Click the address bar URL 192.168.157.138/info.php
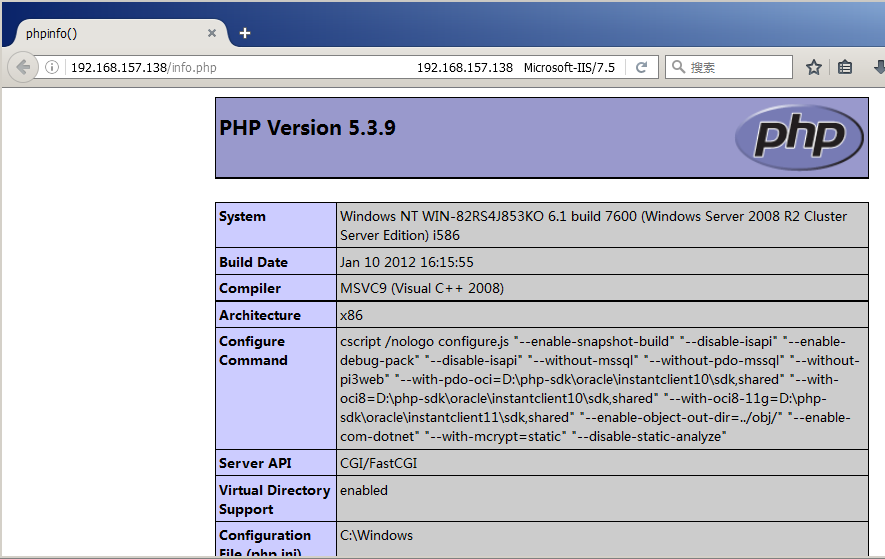 coord(143,67)
